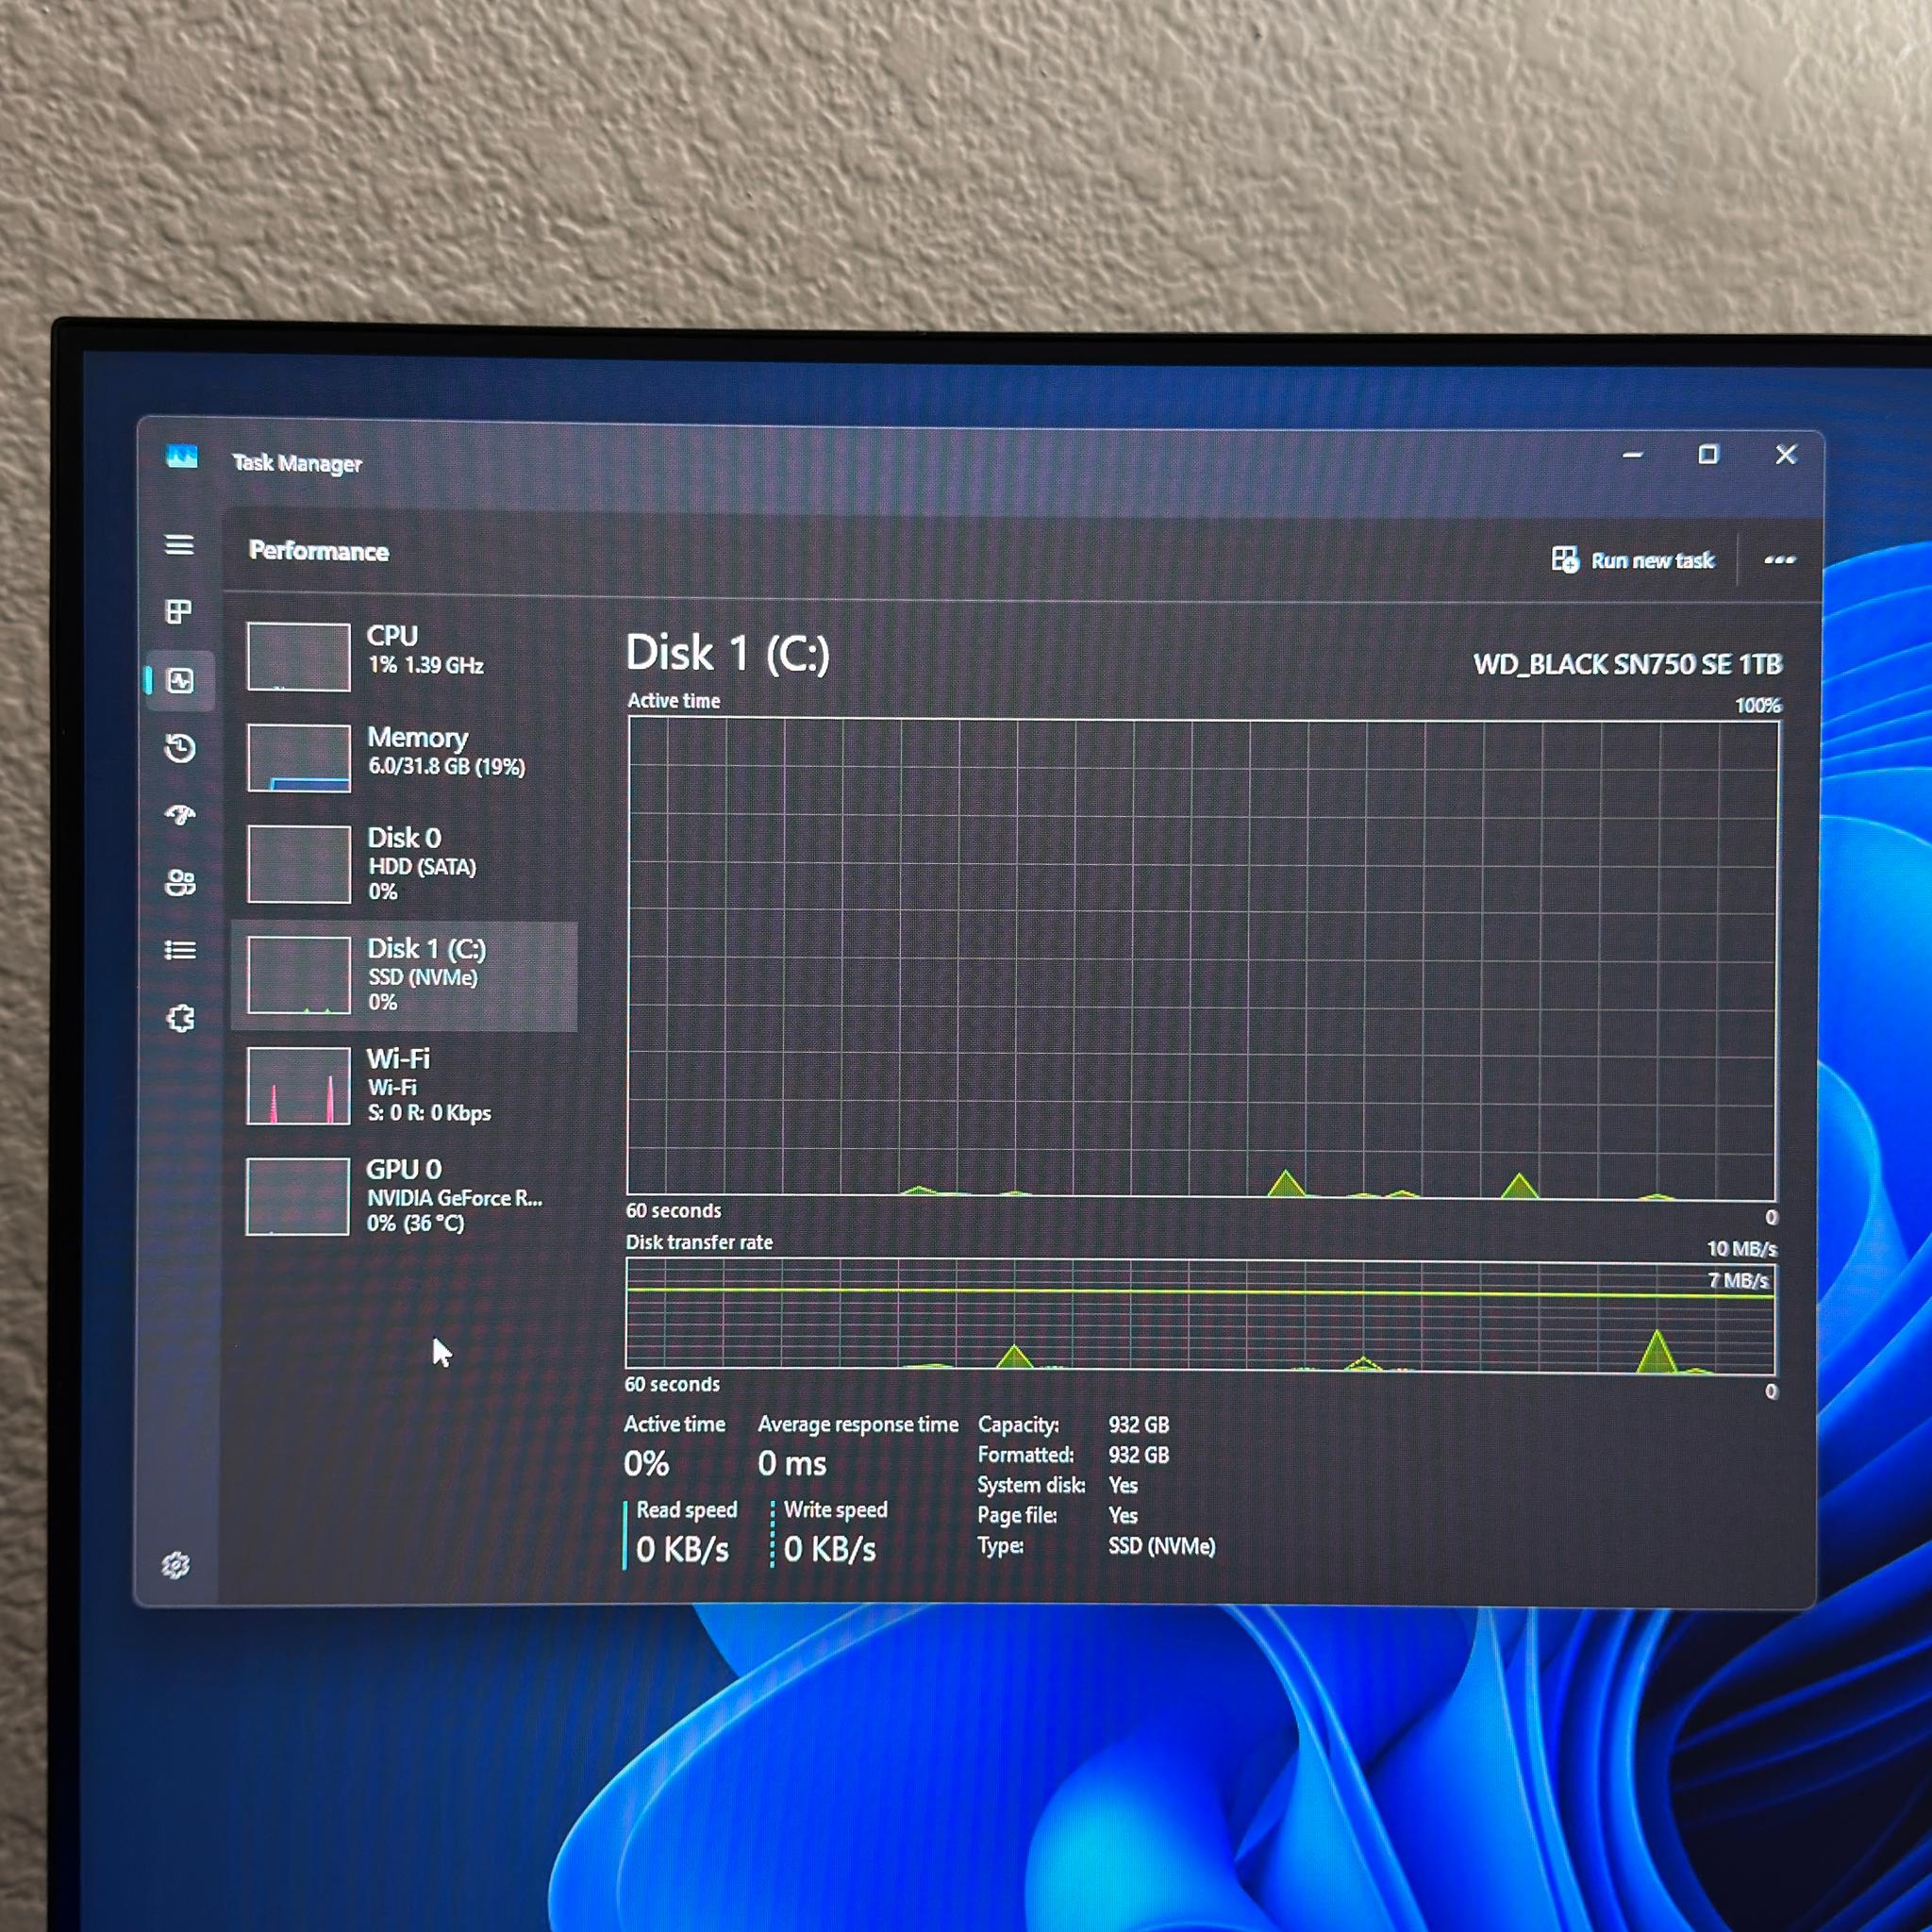Image resolution: width=1932 pixels, height=1932 pixels.
Task: Click Run new task button
Action: point(1633,560)
